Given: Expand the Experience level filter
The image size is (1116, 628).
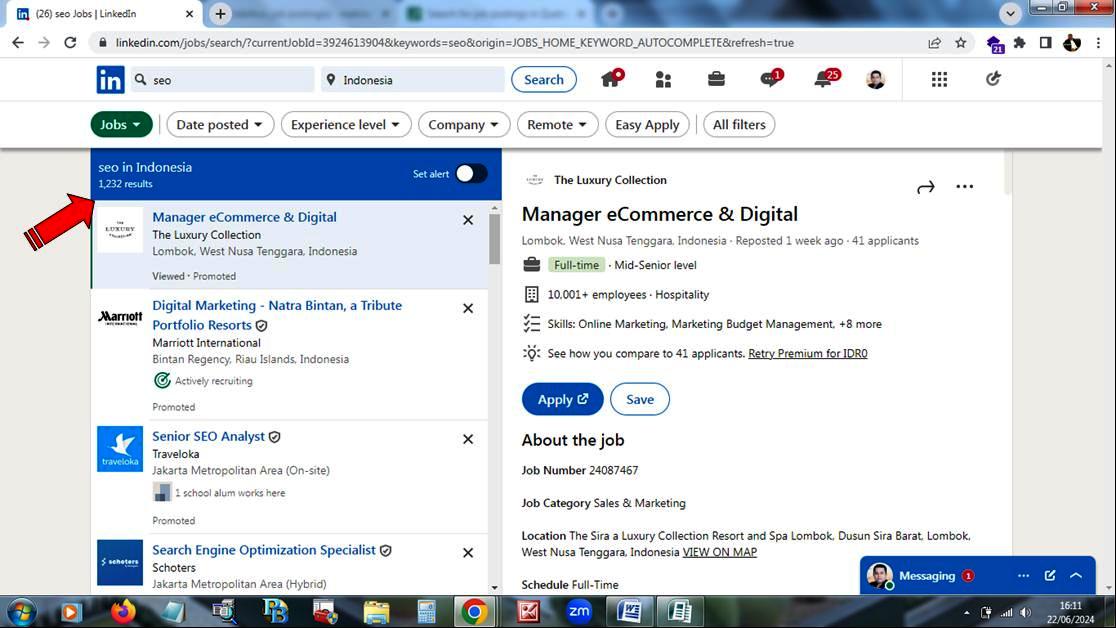Looking at the screenshot, I should [x=346, y=125].
